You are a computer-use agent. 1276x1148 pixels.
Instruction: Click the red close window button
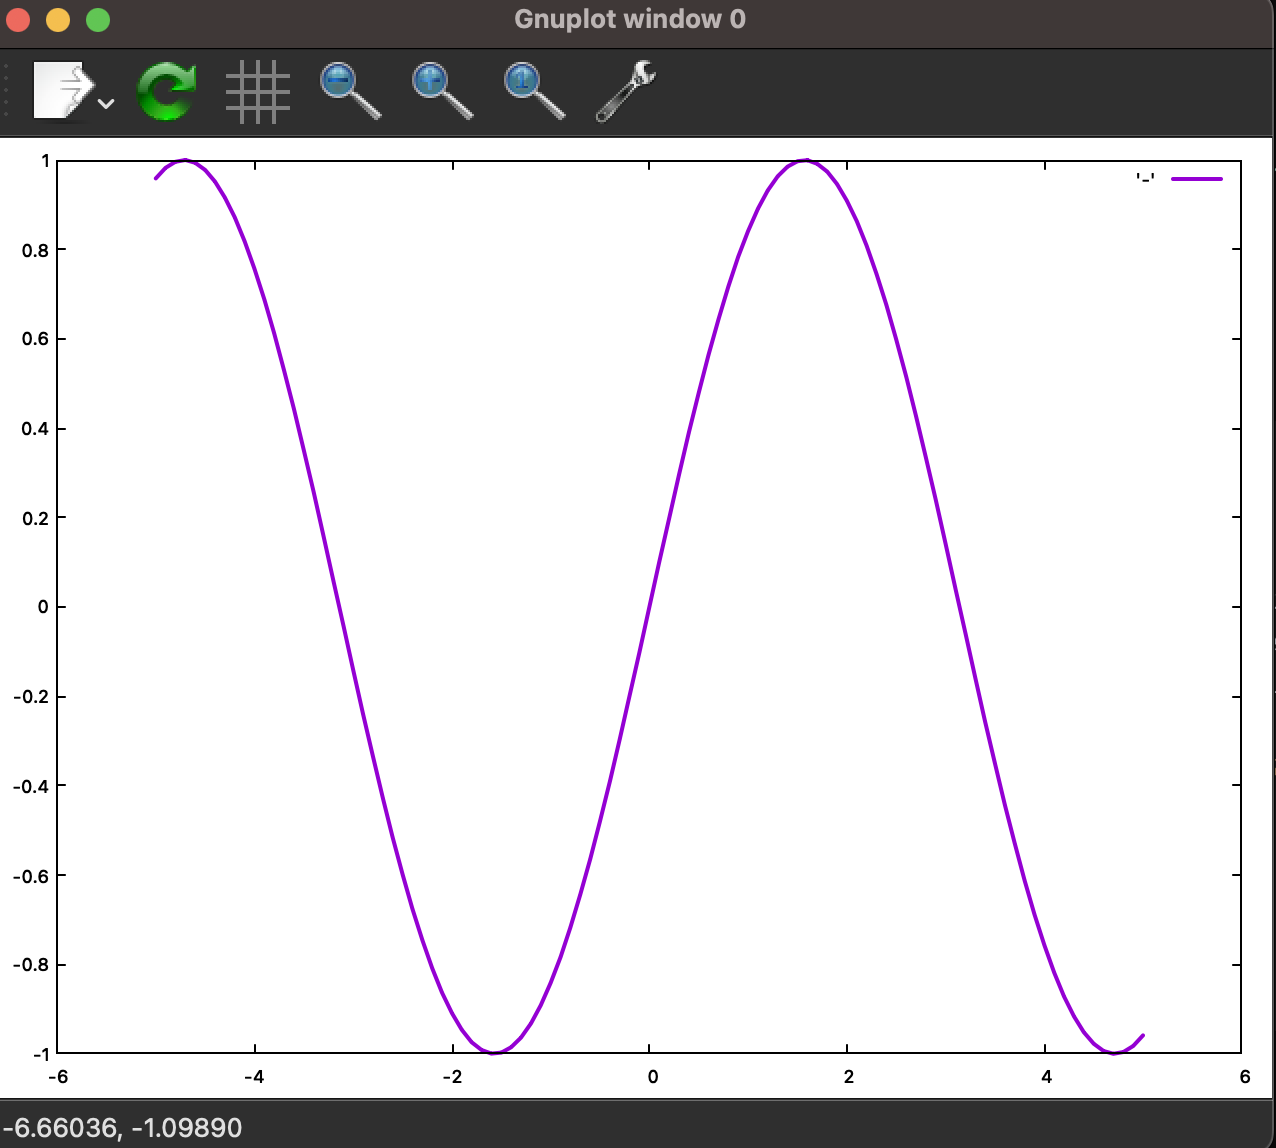point(18,19)
